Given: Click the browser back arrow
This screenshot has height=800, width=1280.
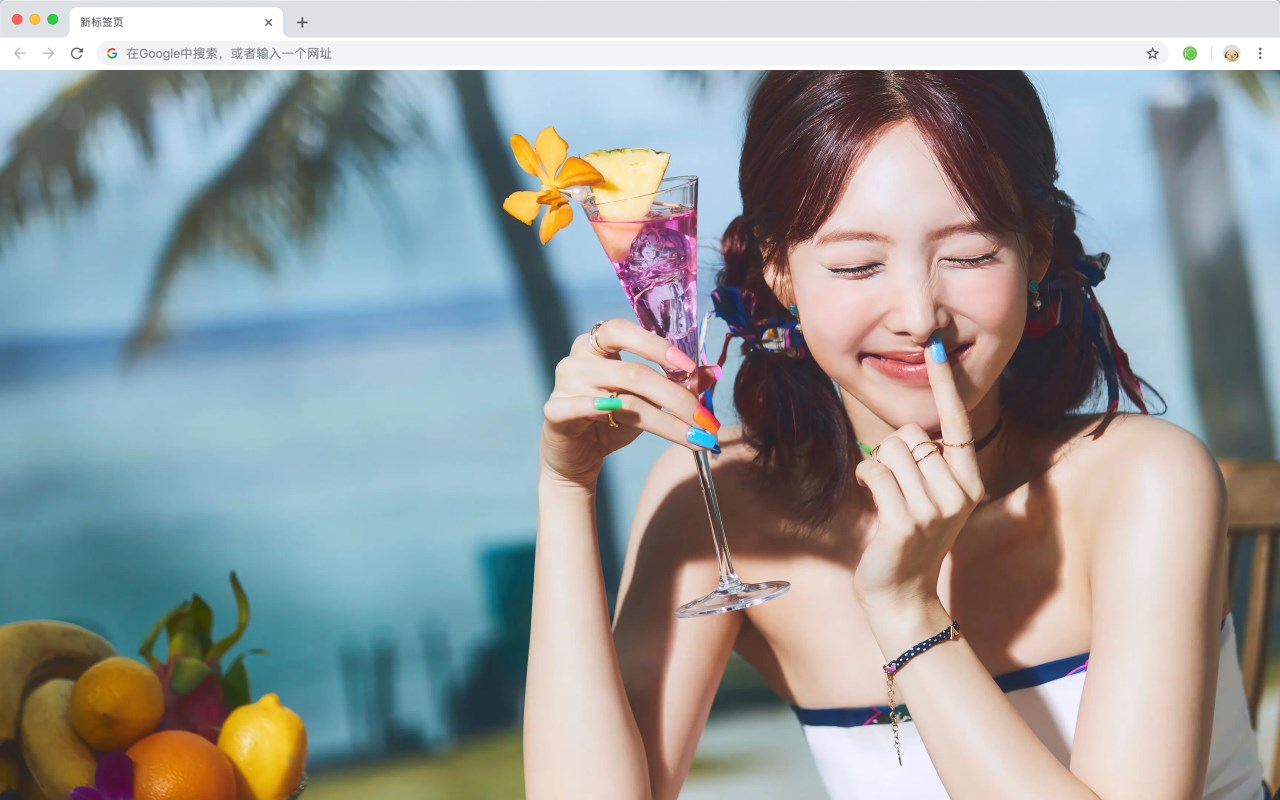Looking at the screenshot, I should click(x=20, y=53).
